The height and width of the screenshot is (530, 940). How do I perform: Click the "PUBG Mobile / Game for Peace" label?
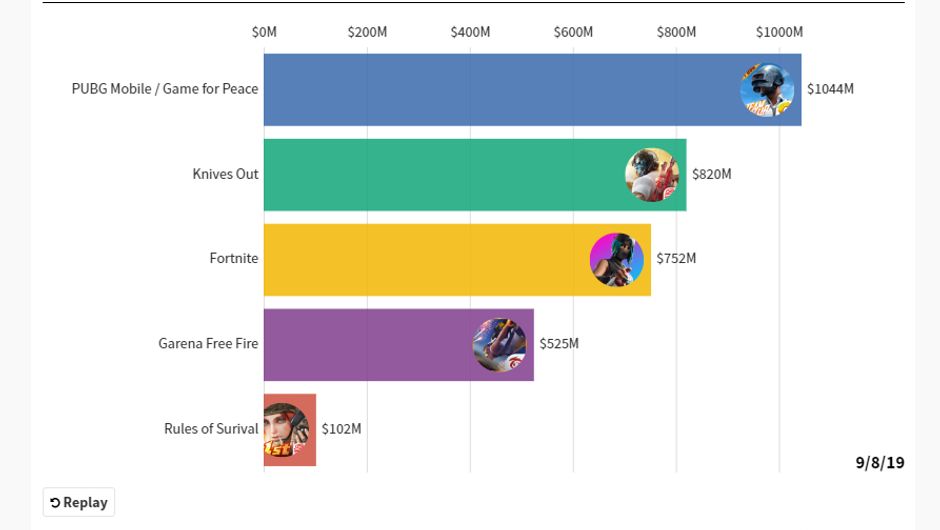click(165, 89)
